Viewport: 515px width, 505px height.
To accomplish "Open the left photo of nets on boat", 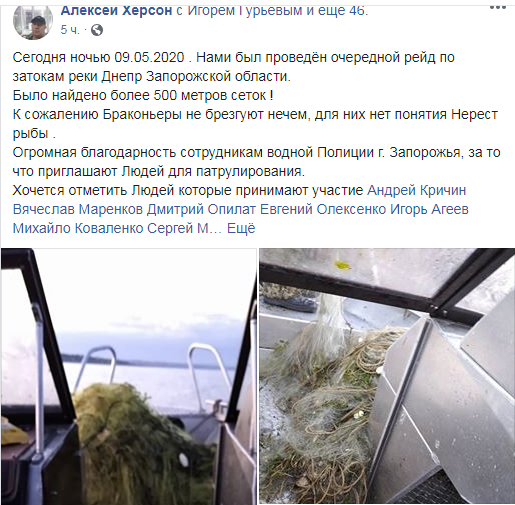I will point(129,376).
